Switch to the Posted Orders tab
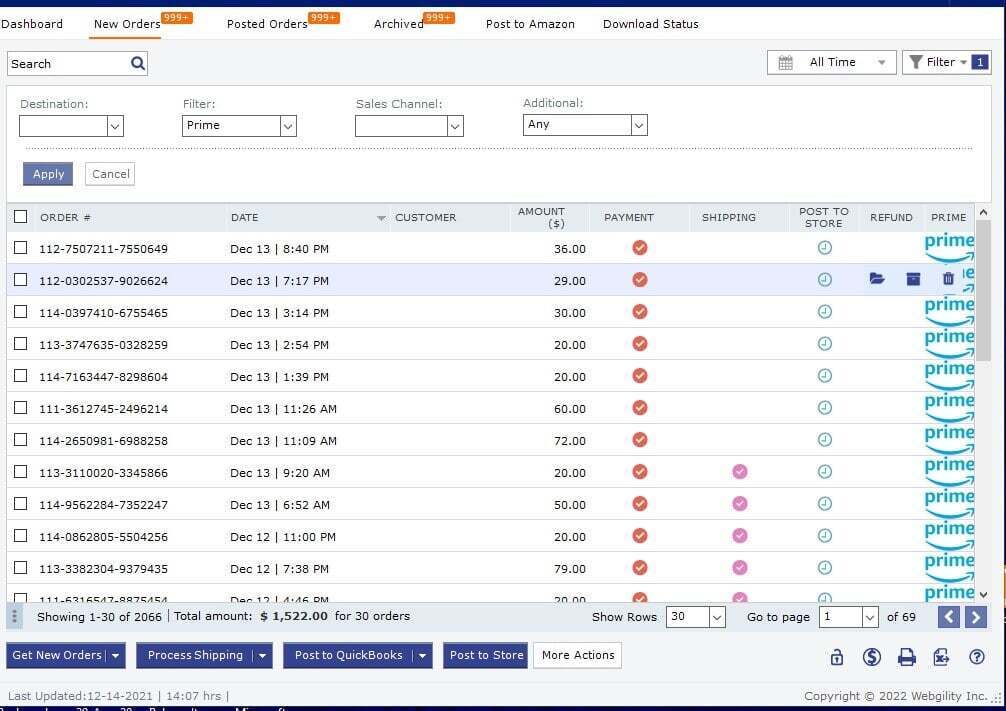Viewport: 1006px width, 711px height. click(267, 24)
